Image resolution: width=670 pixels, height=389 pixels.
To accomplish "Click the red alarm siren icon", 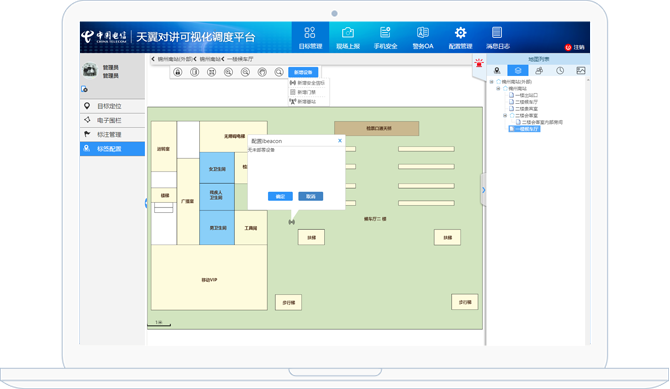I will (479, 63).
